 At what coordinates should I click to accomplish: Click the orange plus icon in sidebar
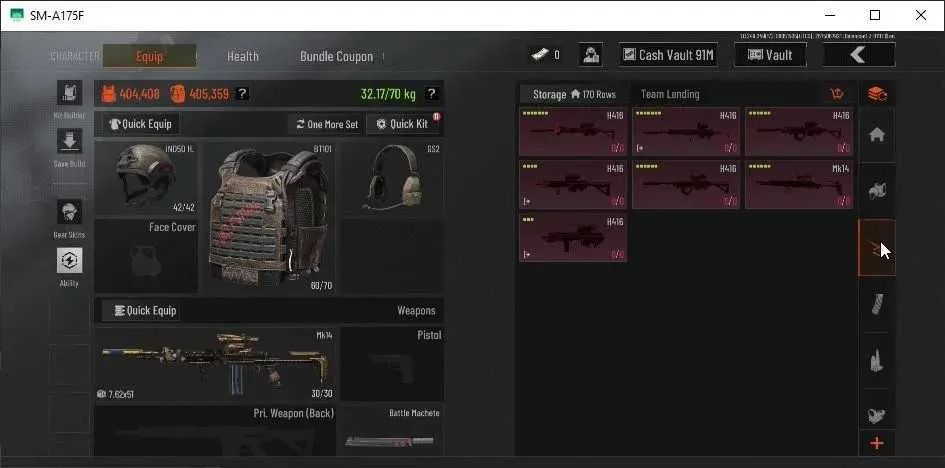pyautogui.click(x=877, y=444)
